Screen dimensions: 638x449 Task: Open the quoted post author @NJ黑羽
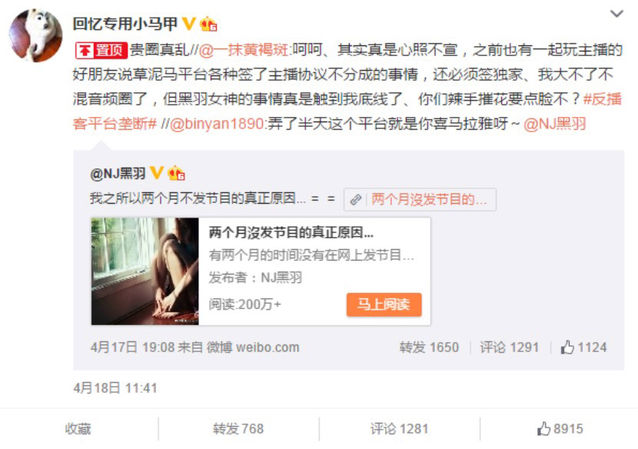[118, 174]
